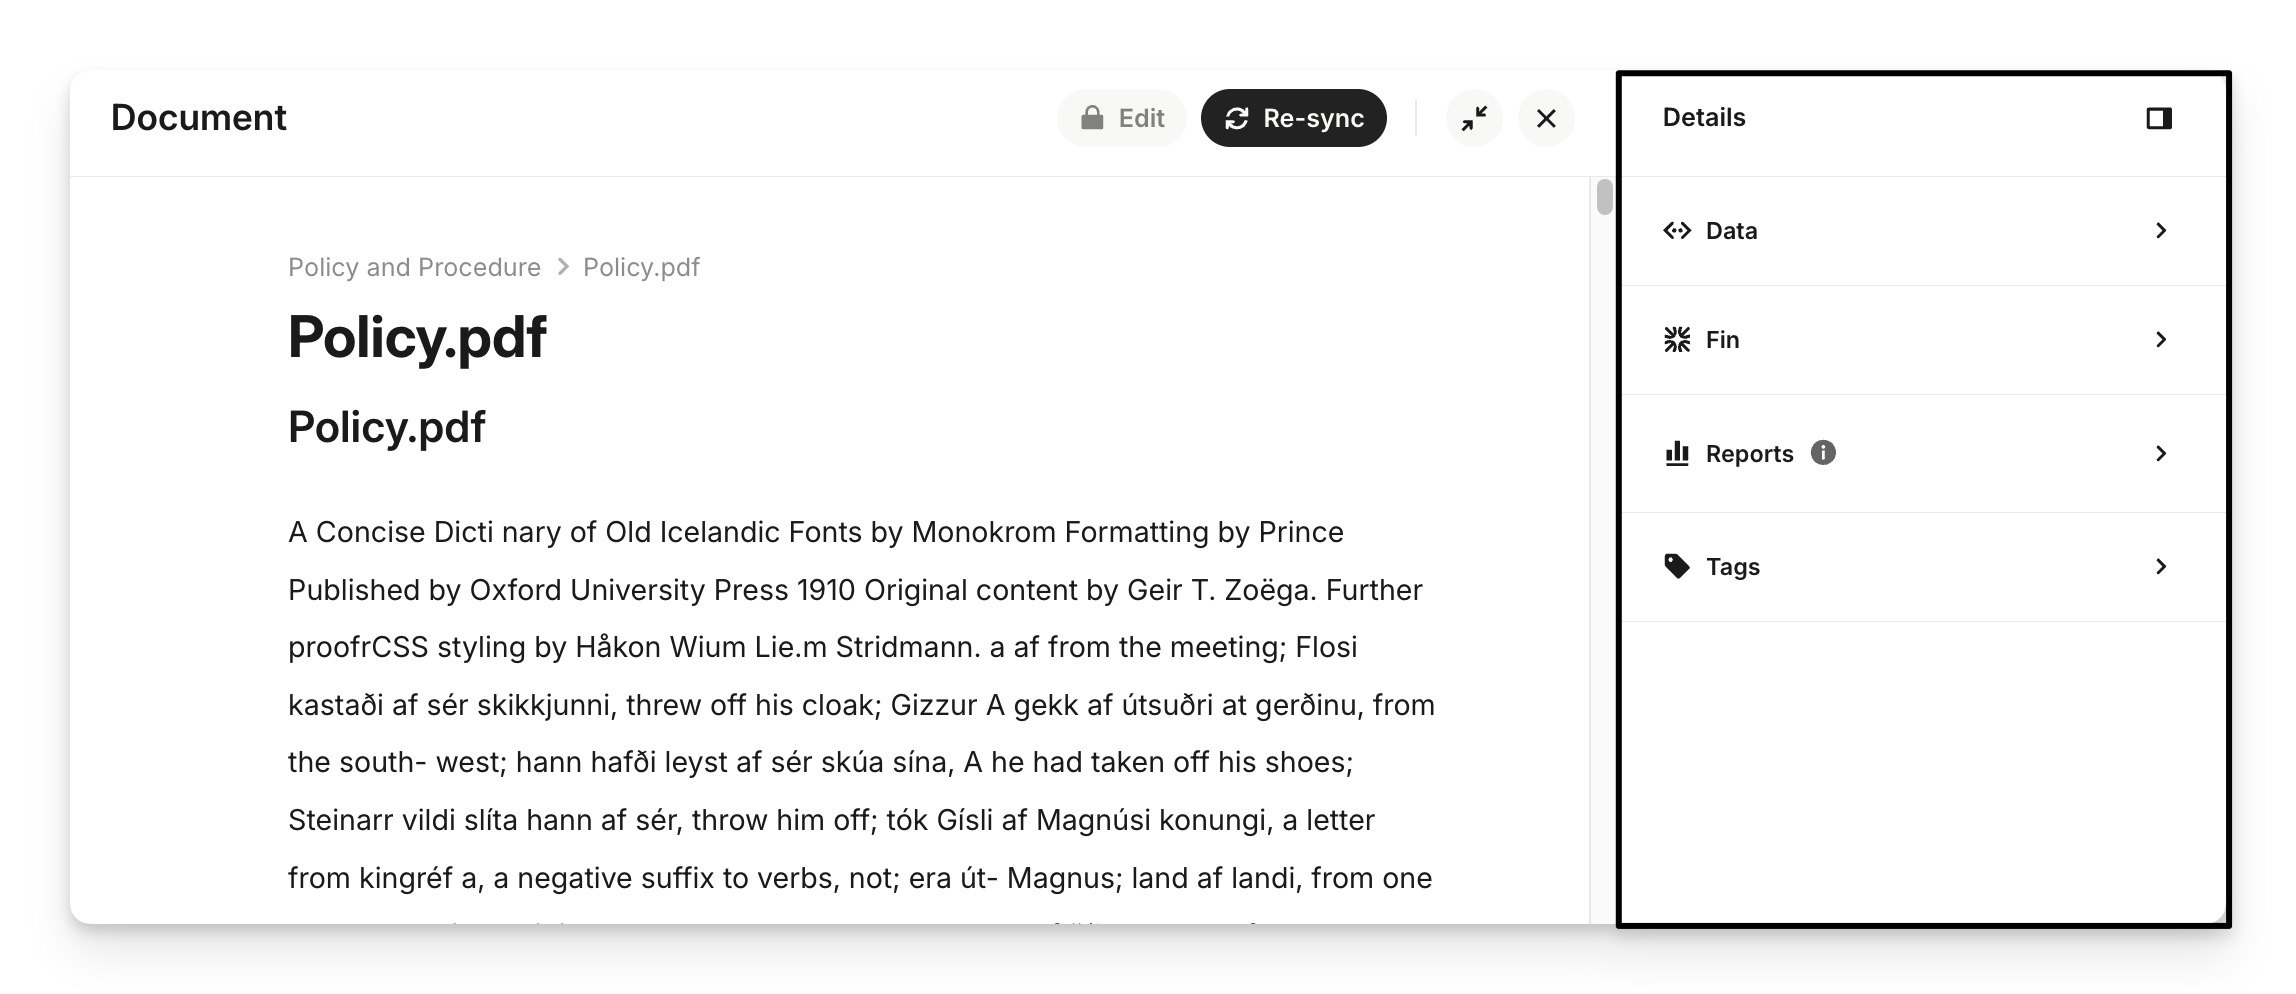Image resolution: width=2296 pixels, height=994 pixels.
Task: Expand the Tags section chevron
Action: pos(2161,567)
